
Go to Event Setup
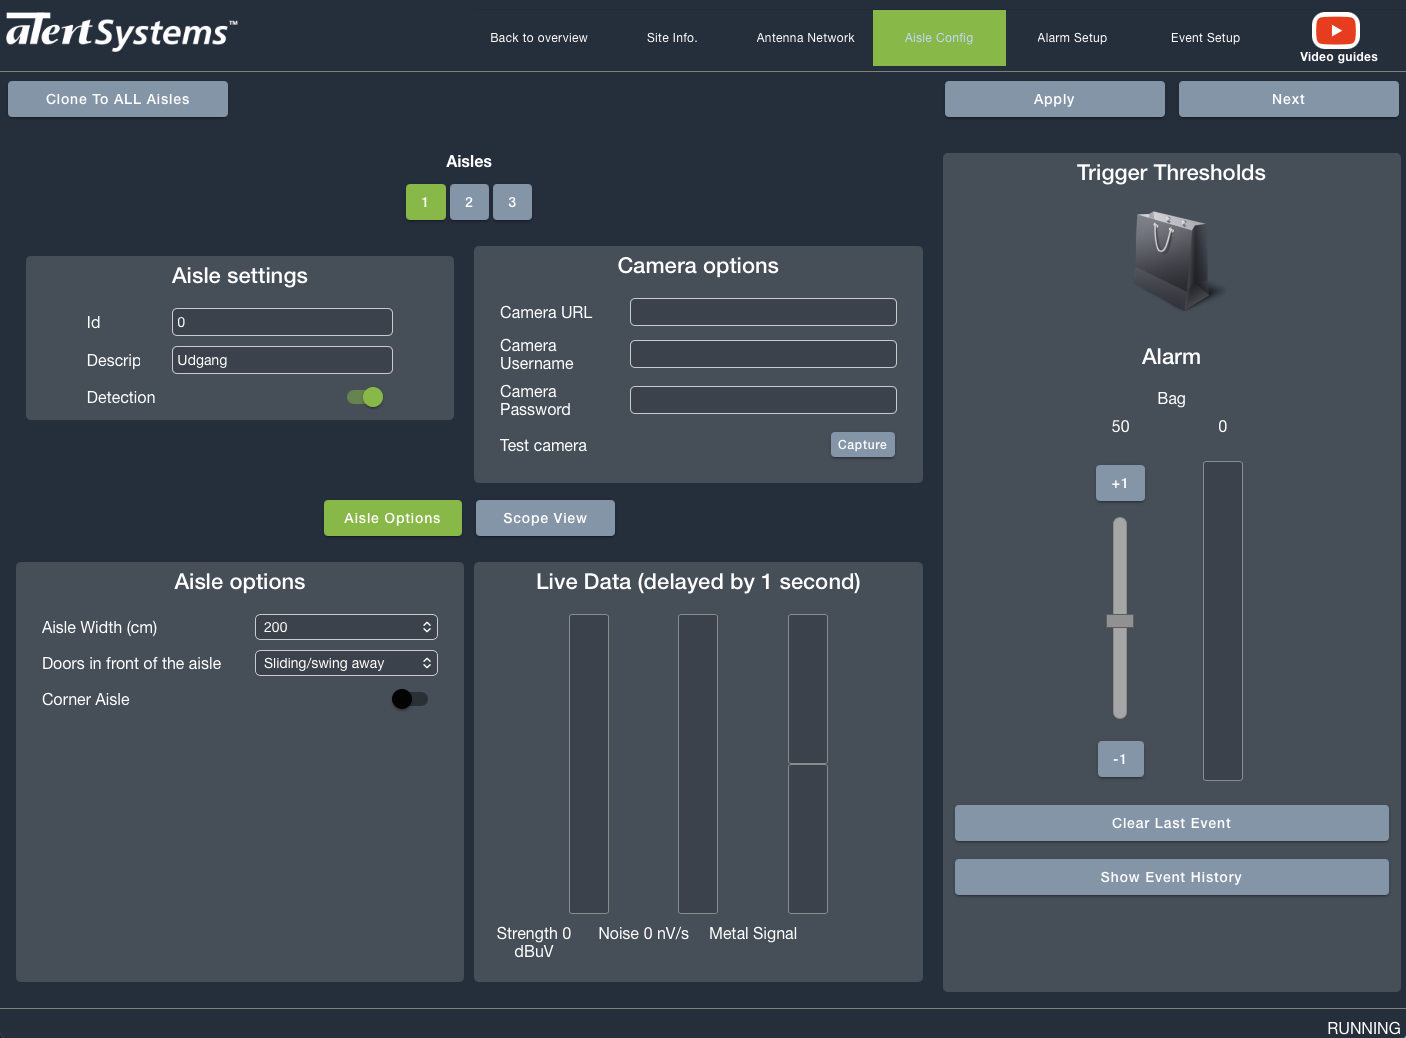tap(1204, 37)
